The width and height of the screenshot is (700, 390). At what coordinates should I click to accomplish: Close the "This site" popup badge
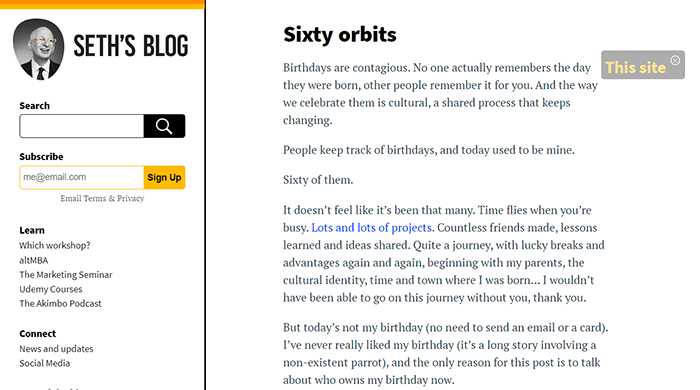[675, 60]
